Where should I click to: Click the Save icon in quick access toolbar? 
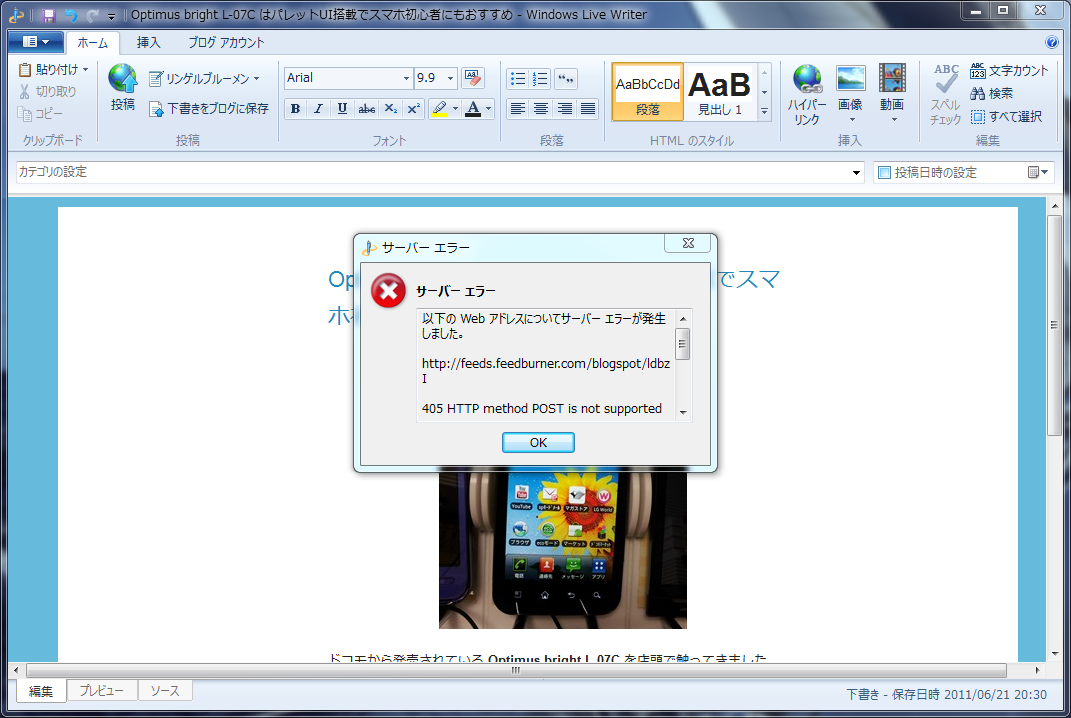tap(48, 15)
